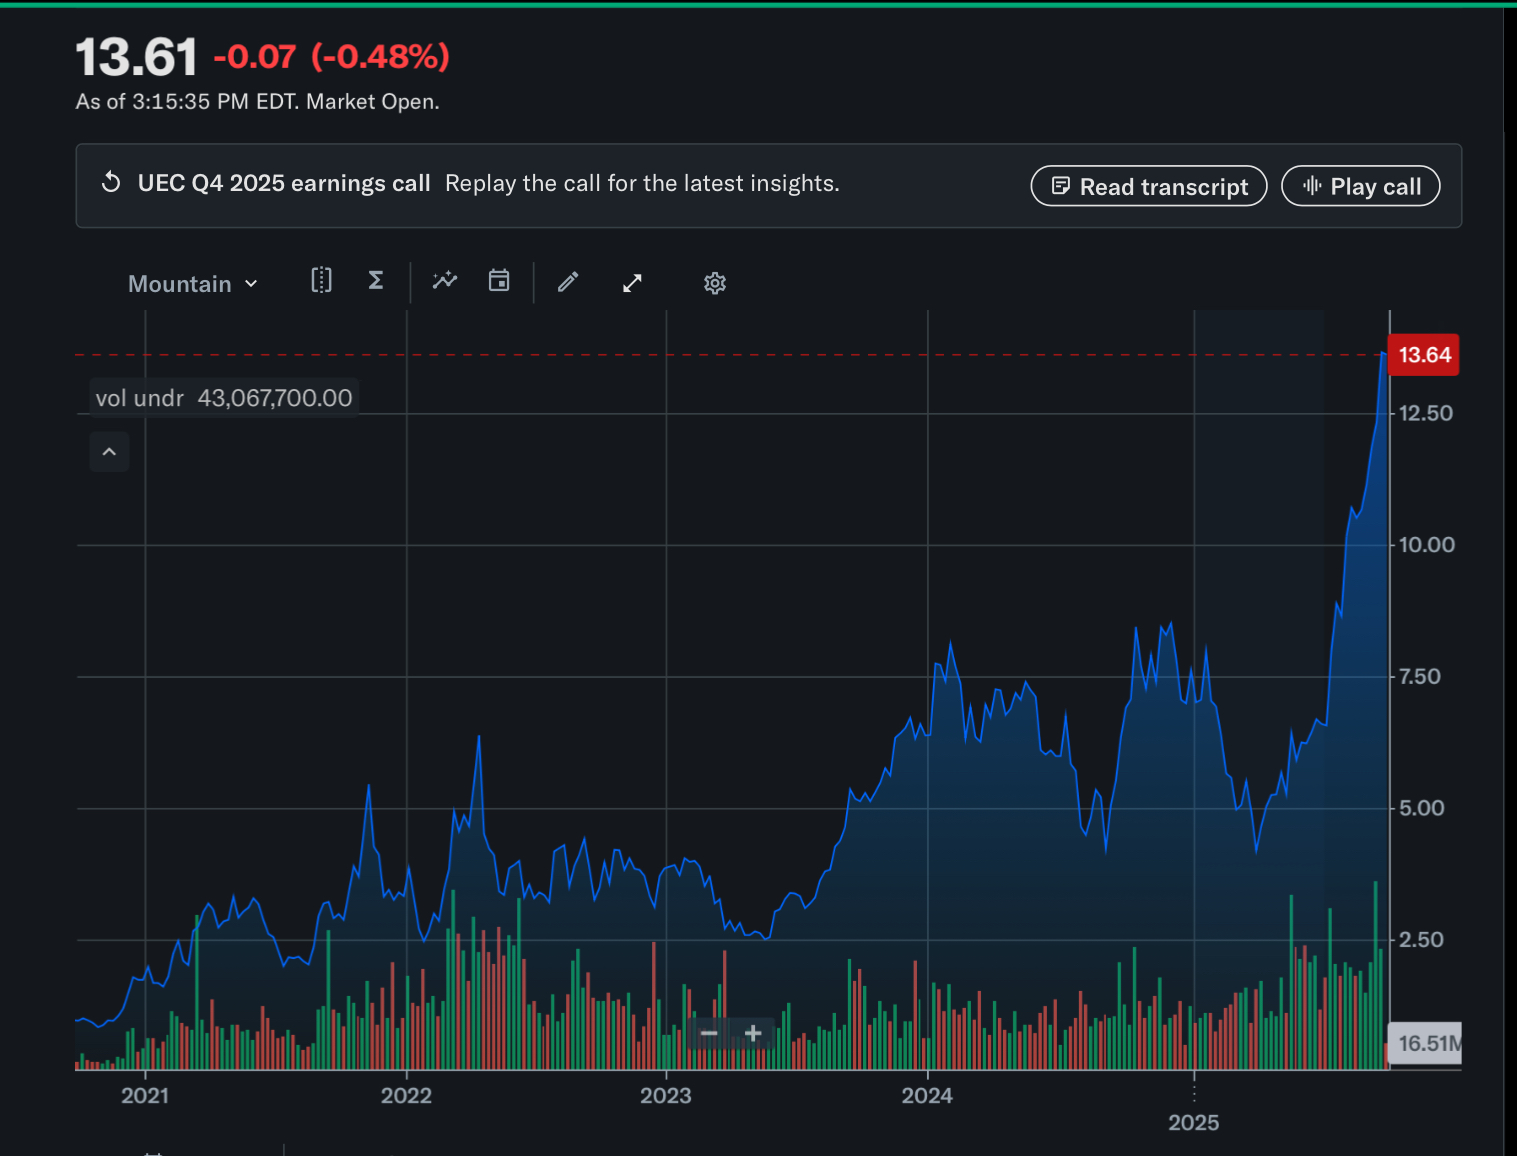The width and height of the screenshot is (1517, 1156).
Task: Open chart settings gear
Action: tap(715, 283)
